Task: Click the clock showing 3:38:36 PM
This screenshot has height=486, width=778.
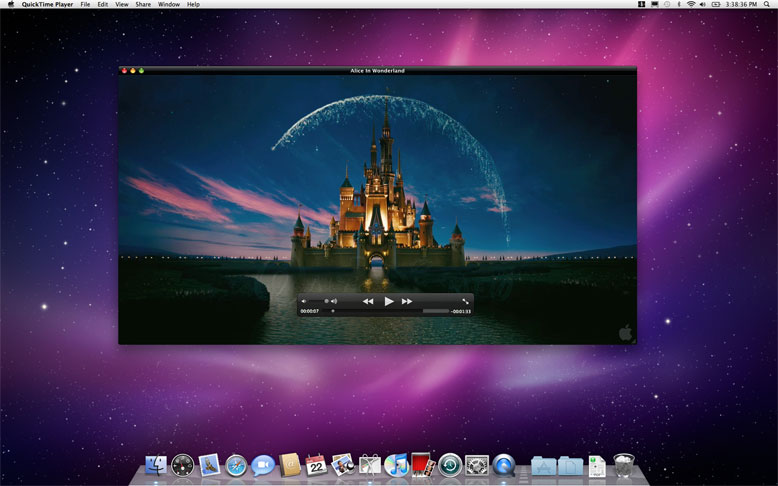Action: 741,4
